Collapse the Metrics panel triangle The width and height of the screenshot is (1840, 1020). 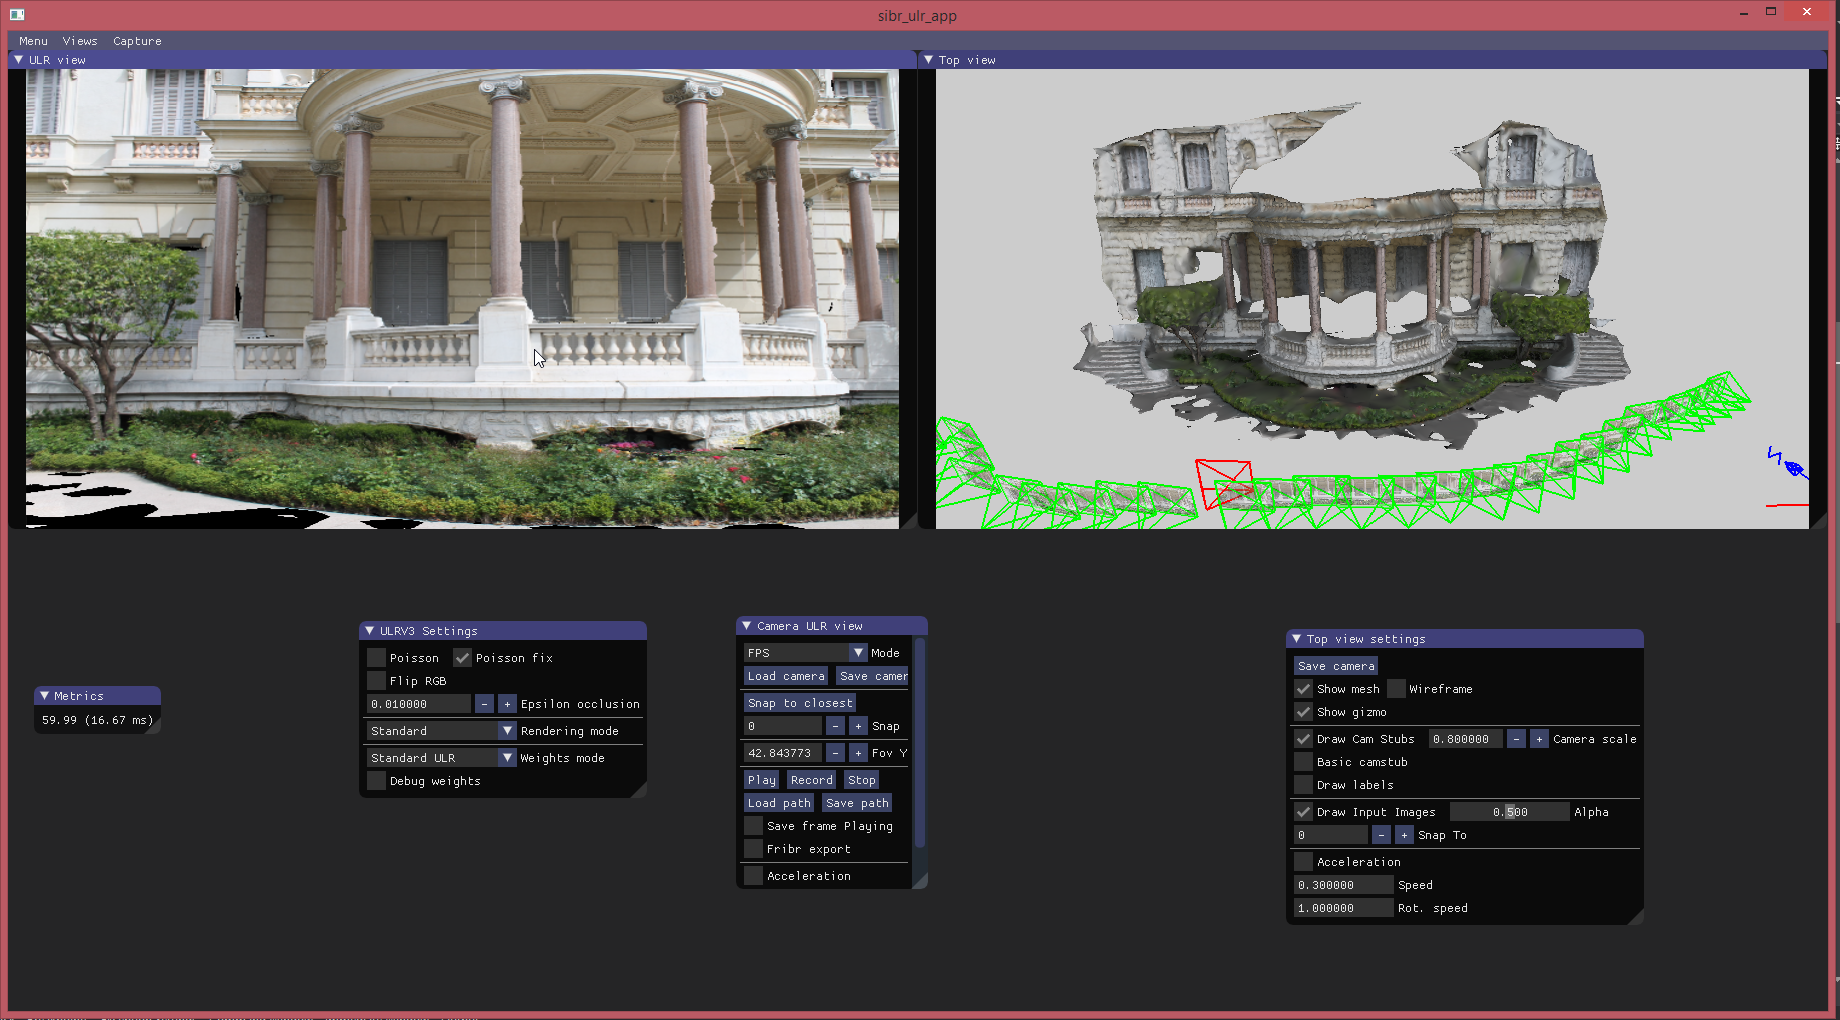pos(45,696)
